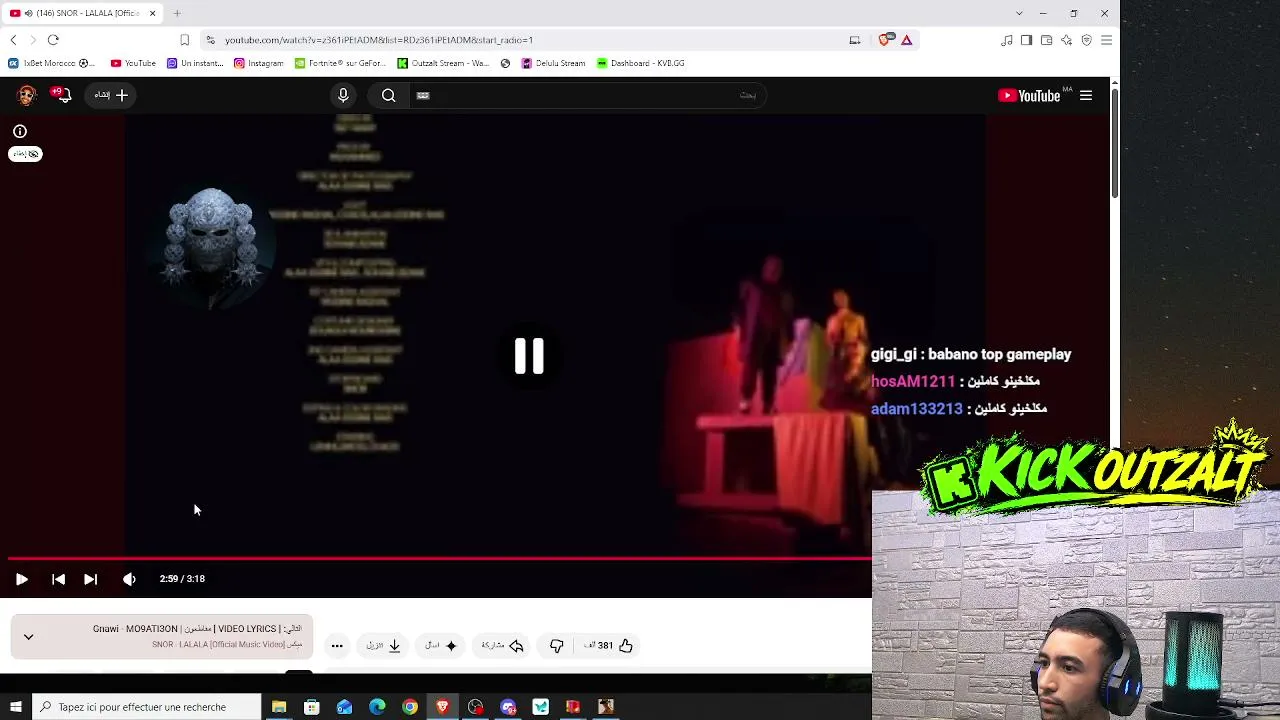Open the Brave wallet icon in toolbar

click(x=1047, y=40)
